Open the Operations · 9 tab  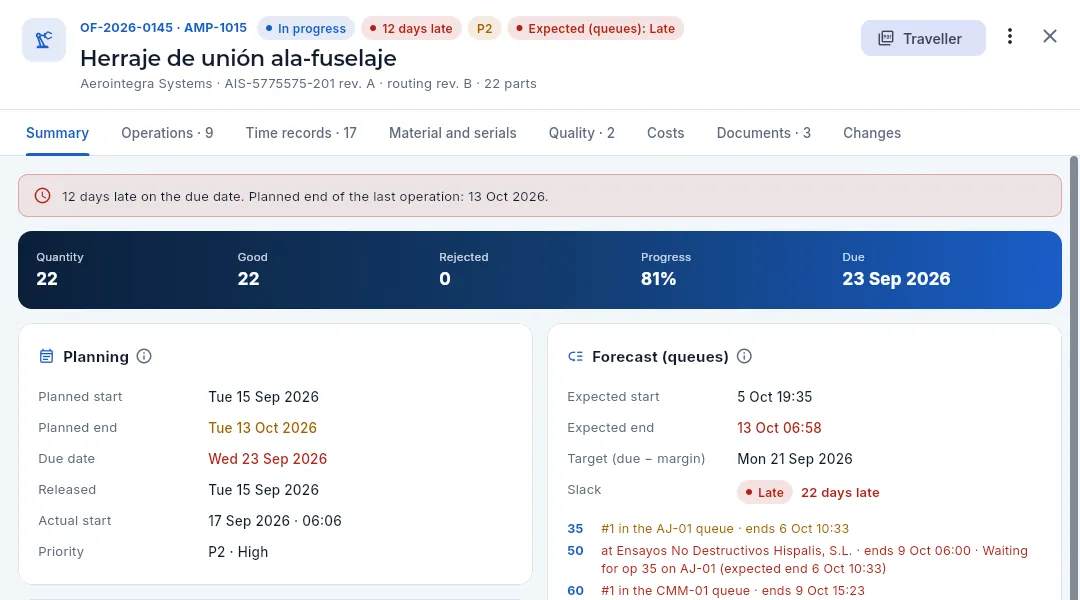click(167, 133)
